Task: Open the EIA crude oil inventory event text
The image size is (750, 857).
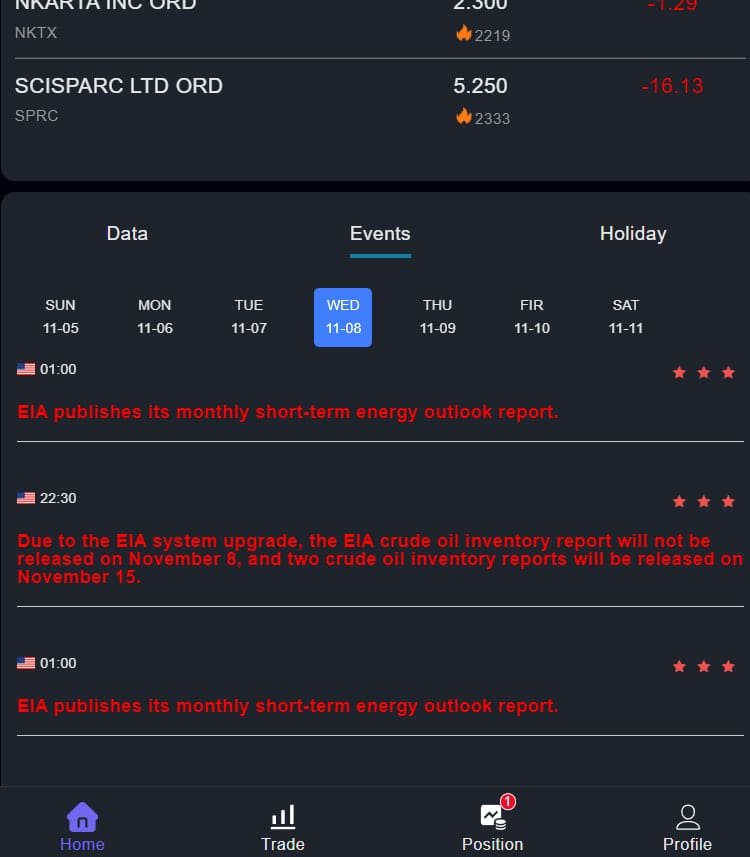Action: pyautogui.click(x=380, y=559)
